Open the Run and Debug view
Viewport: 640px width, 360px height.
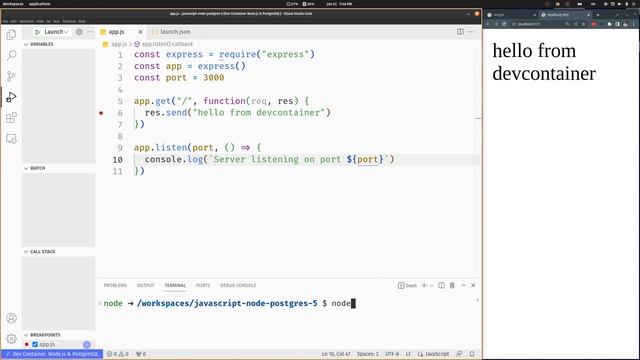point(11,97)
